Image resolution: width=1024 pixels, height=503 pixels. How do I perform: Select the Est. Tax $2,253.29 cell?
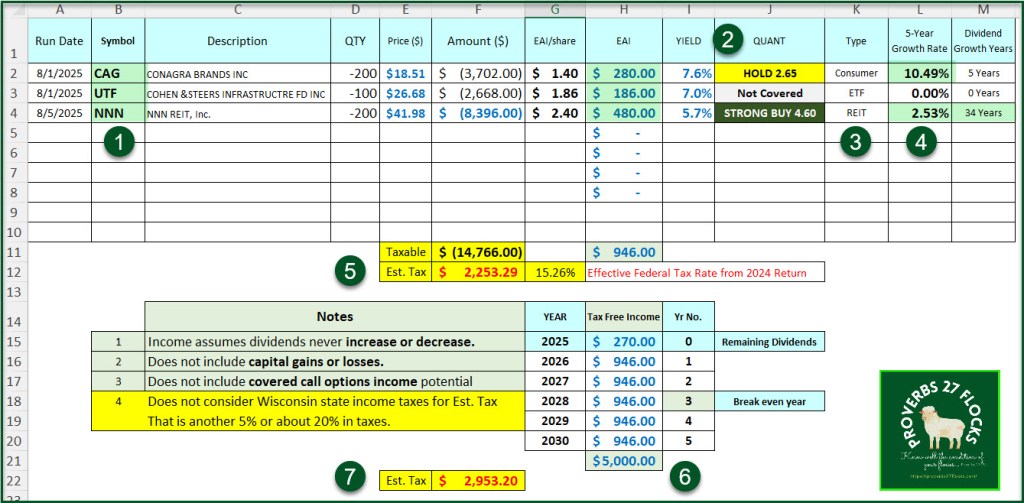click(476, 272)
